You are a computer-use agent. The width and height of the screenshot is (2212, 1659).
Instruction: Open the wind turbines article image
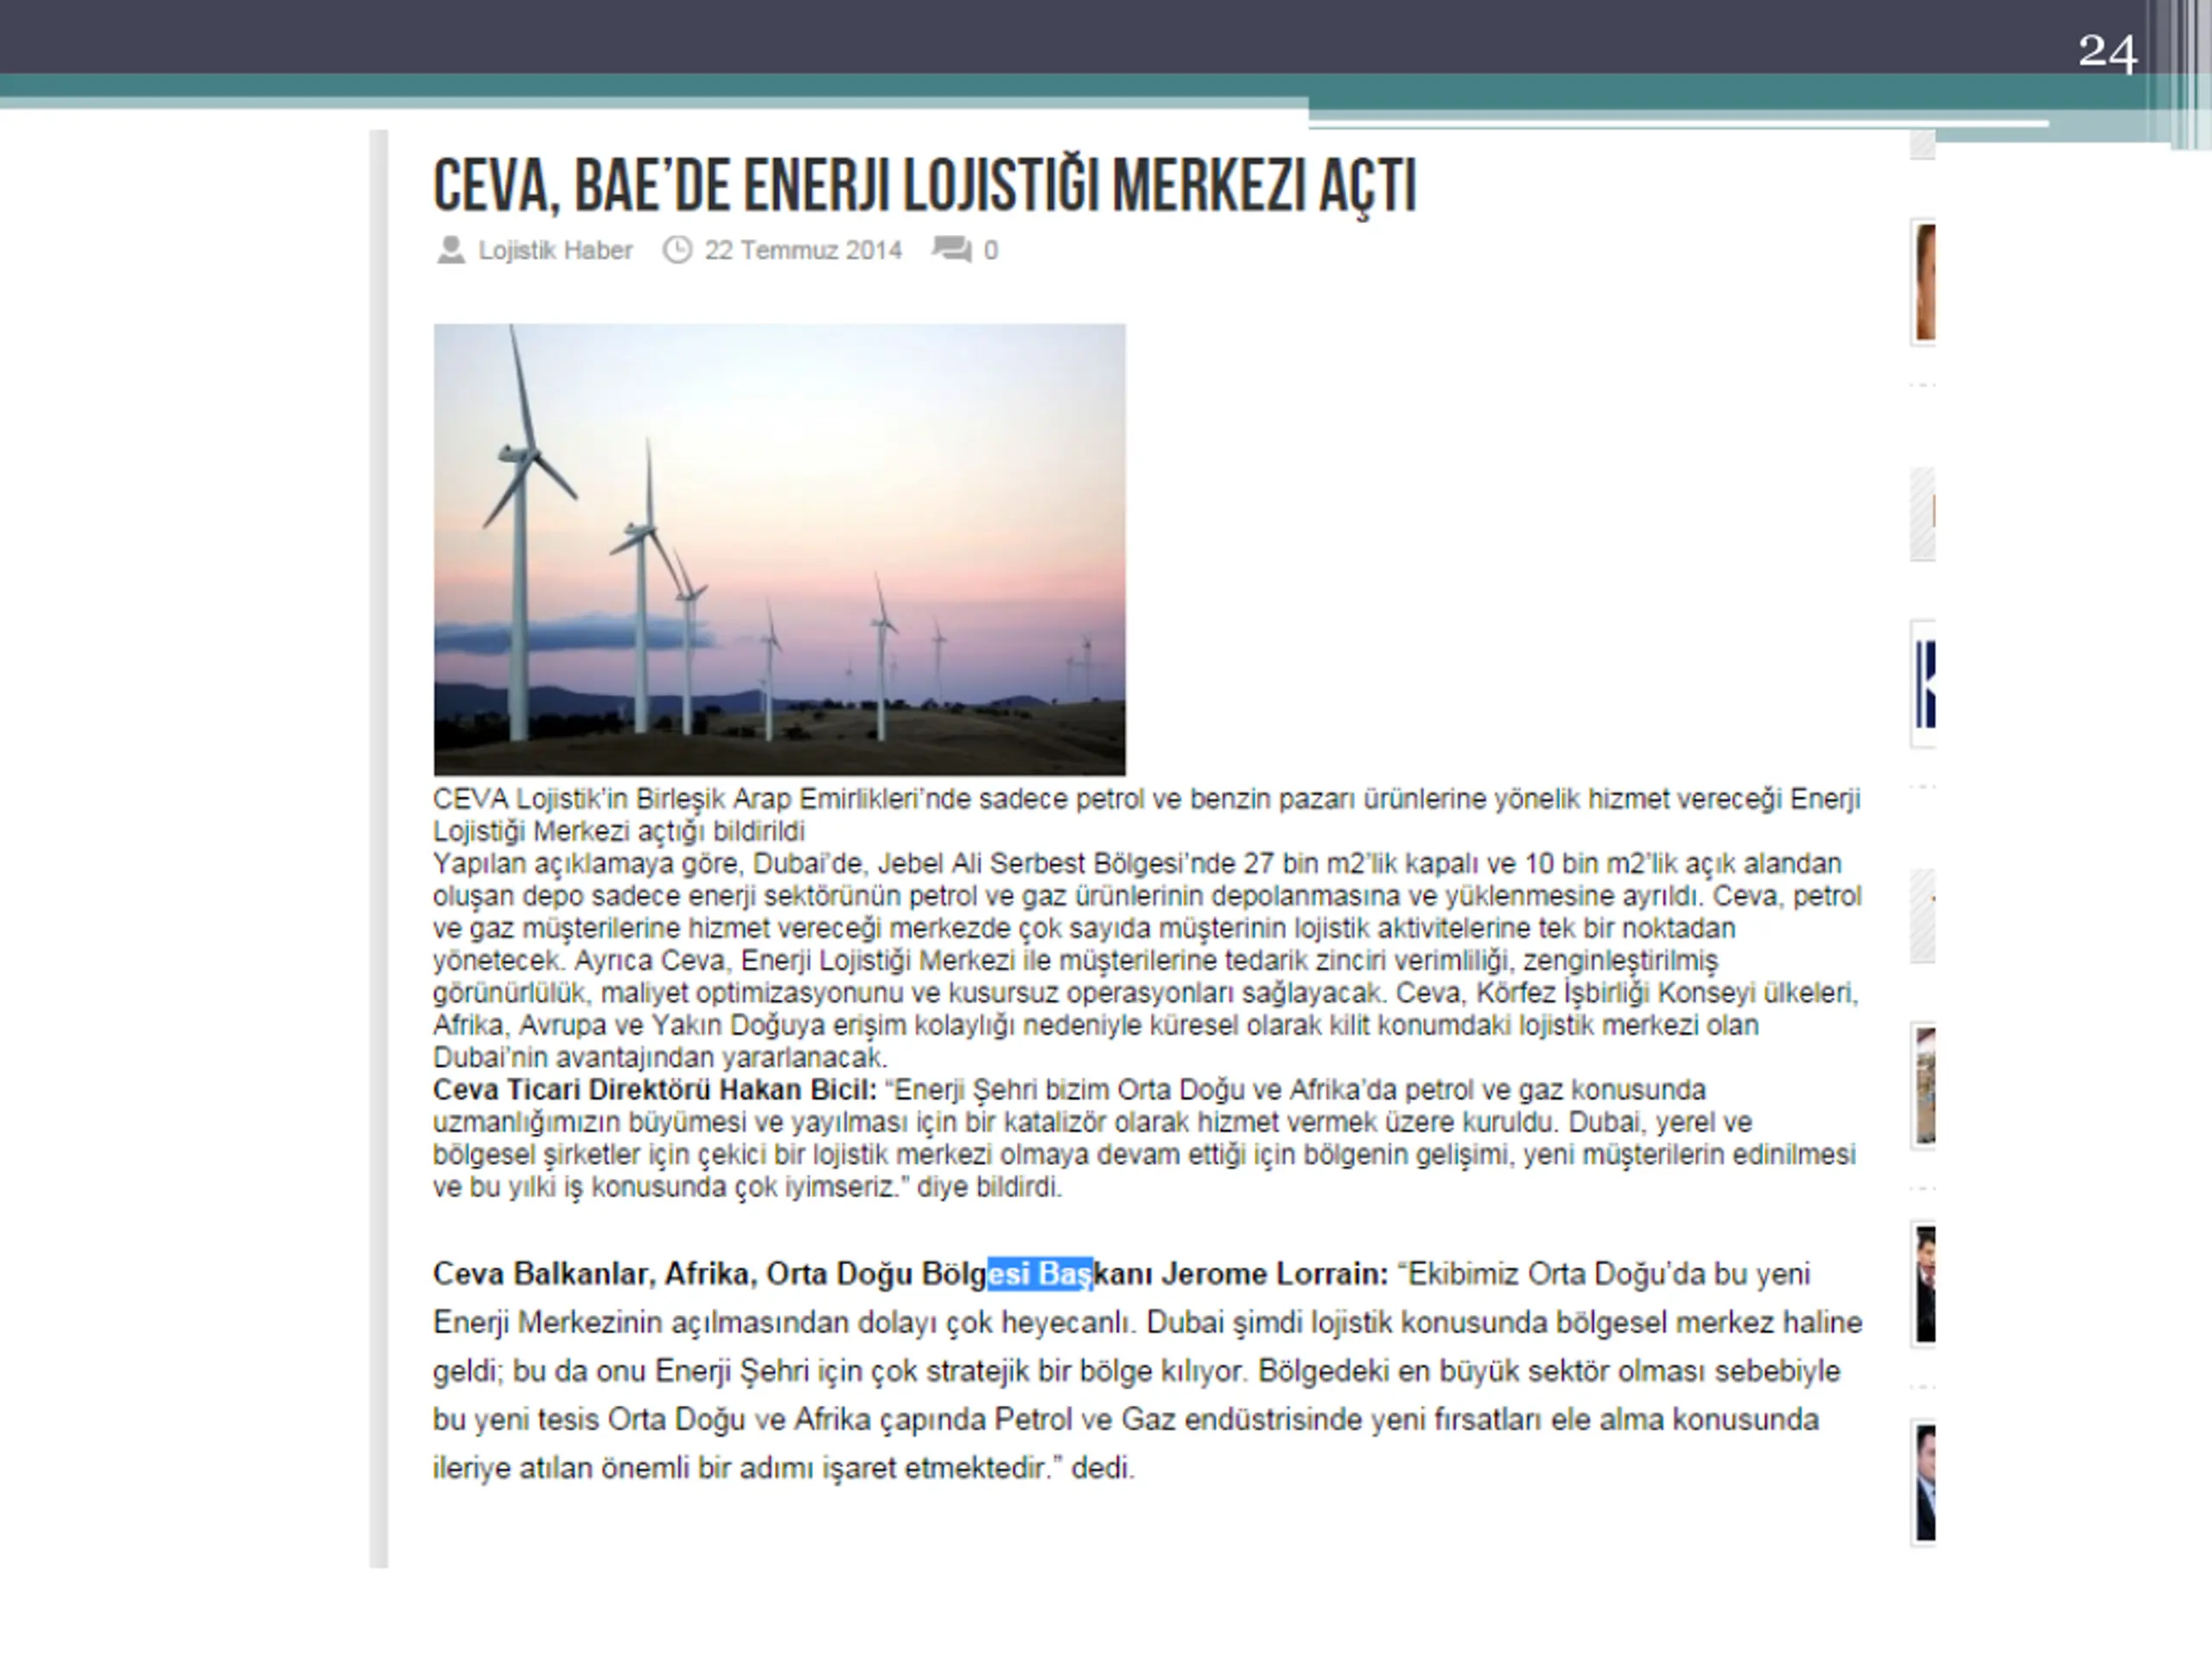[x=779, y=549]
